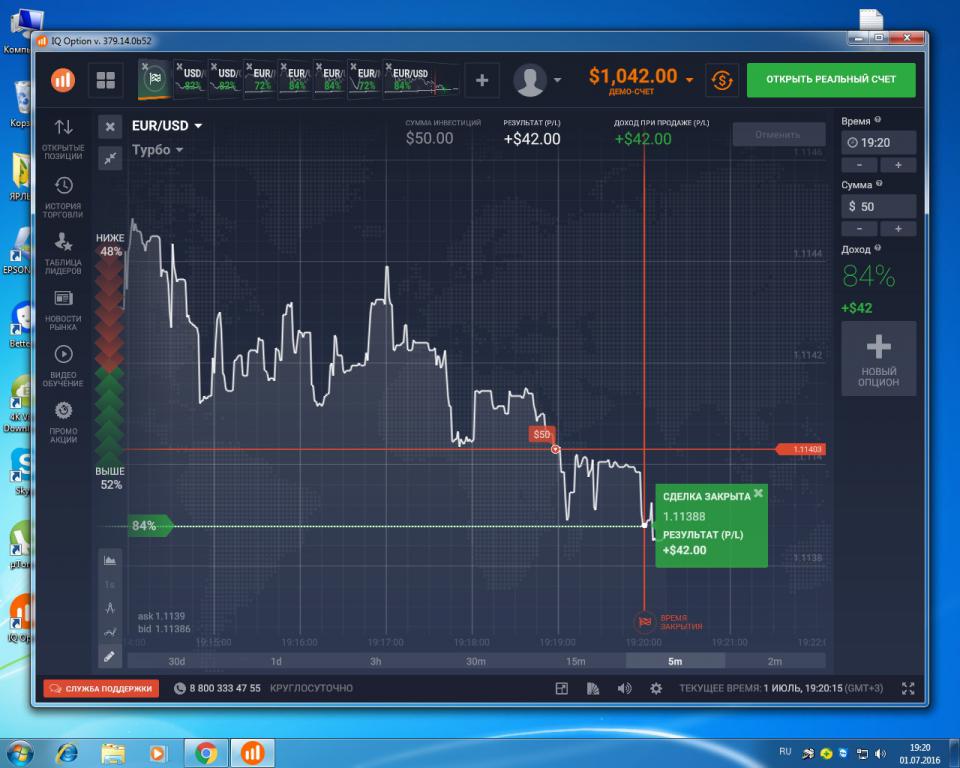The width and height of the screenshot is (960, 768).
Task: Click 'НОВЫЙ ОПЦИОН' plus button
Action: click(879, 359)
